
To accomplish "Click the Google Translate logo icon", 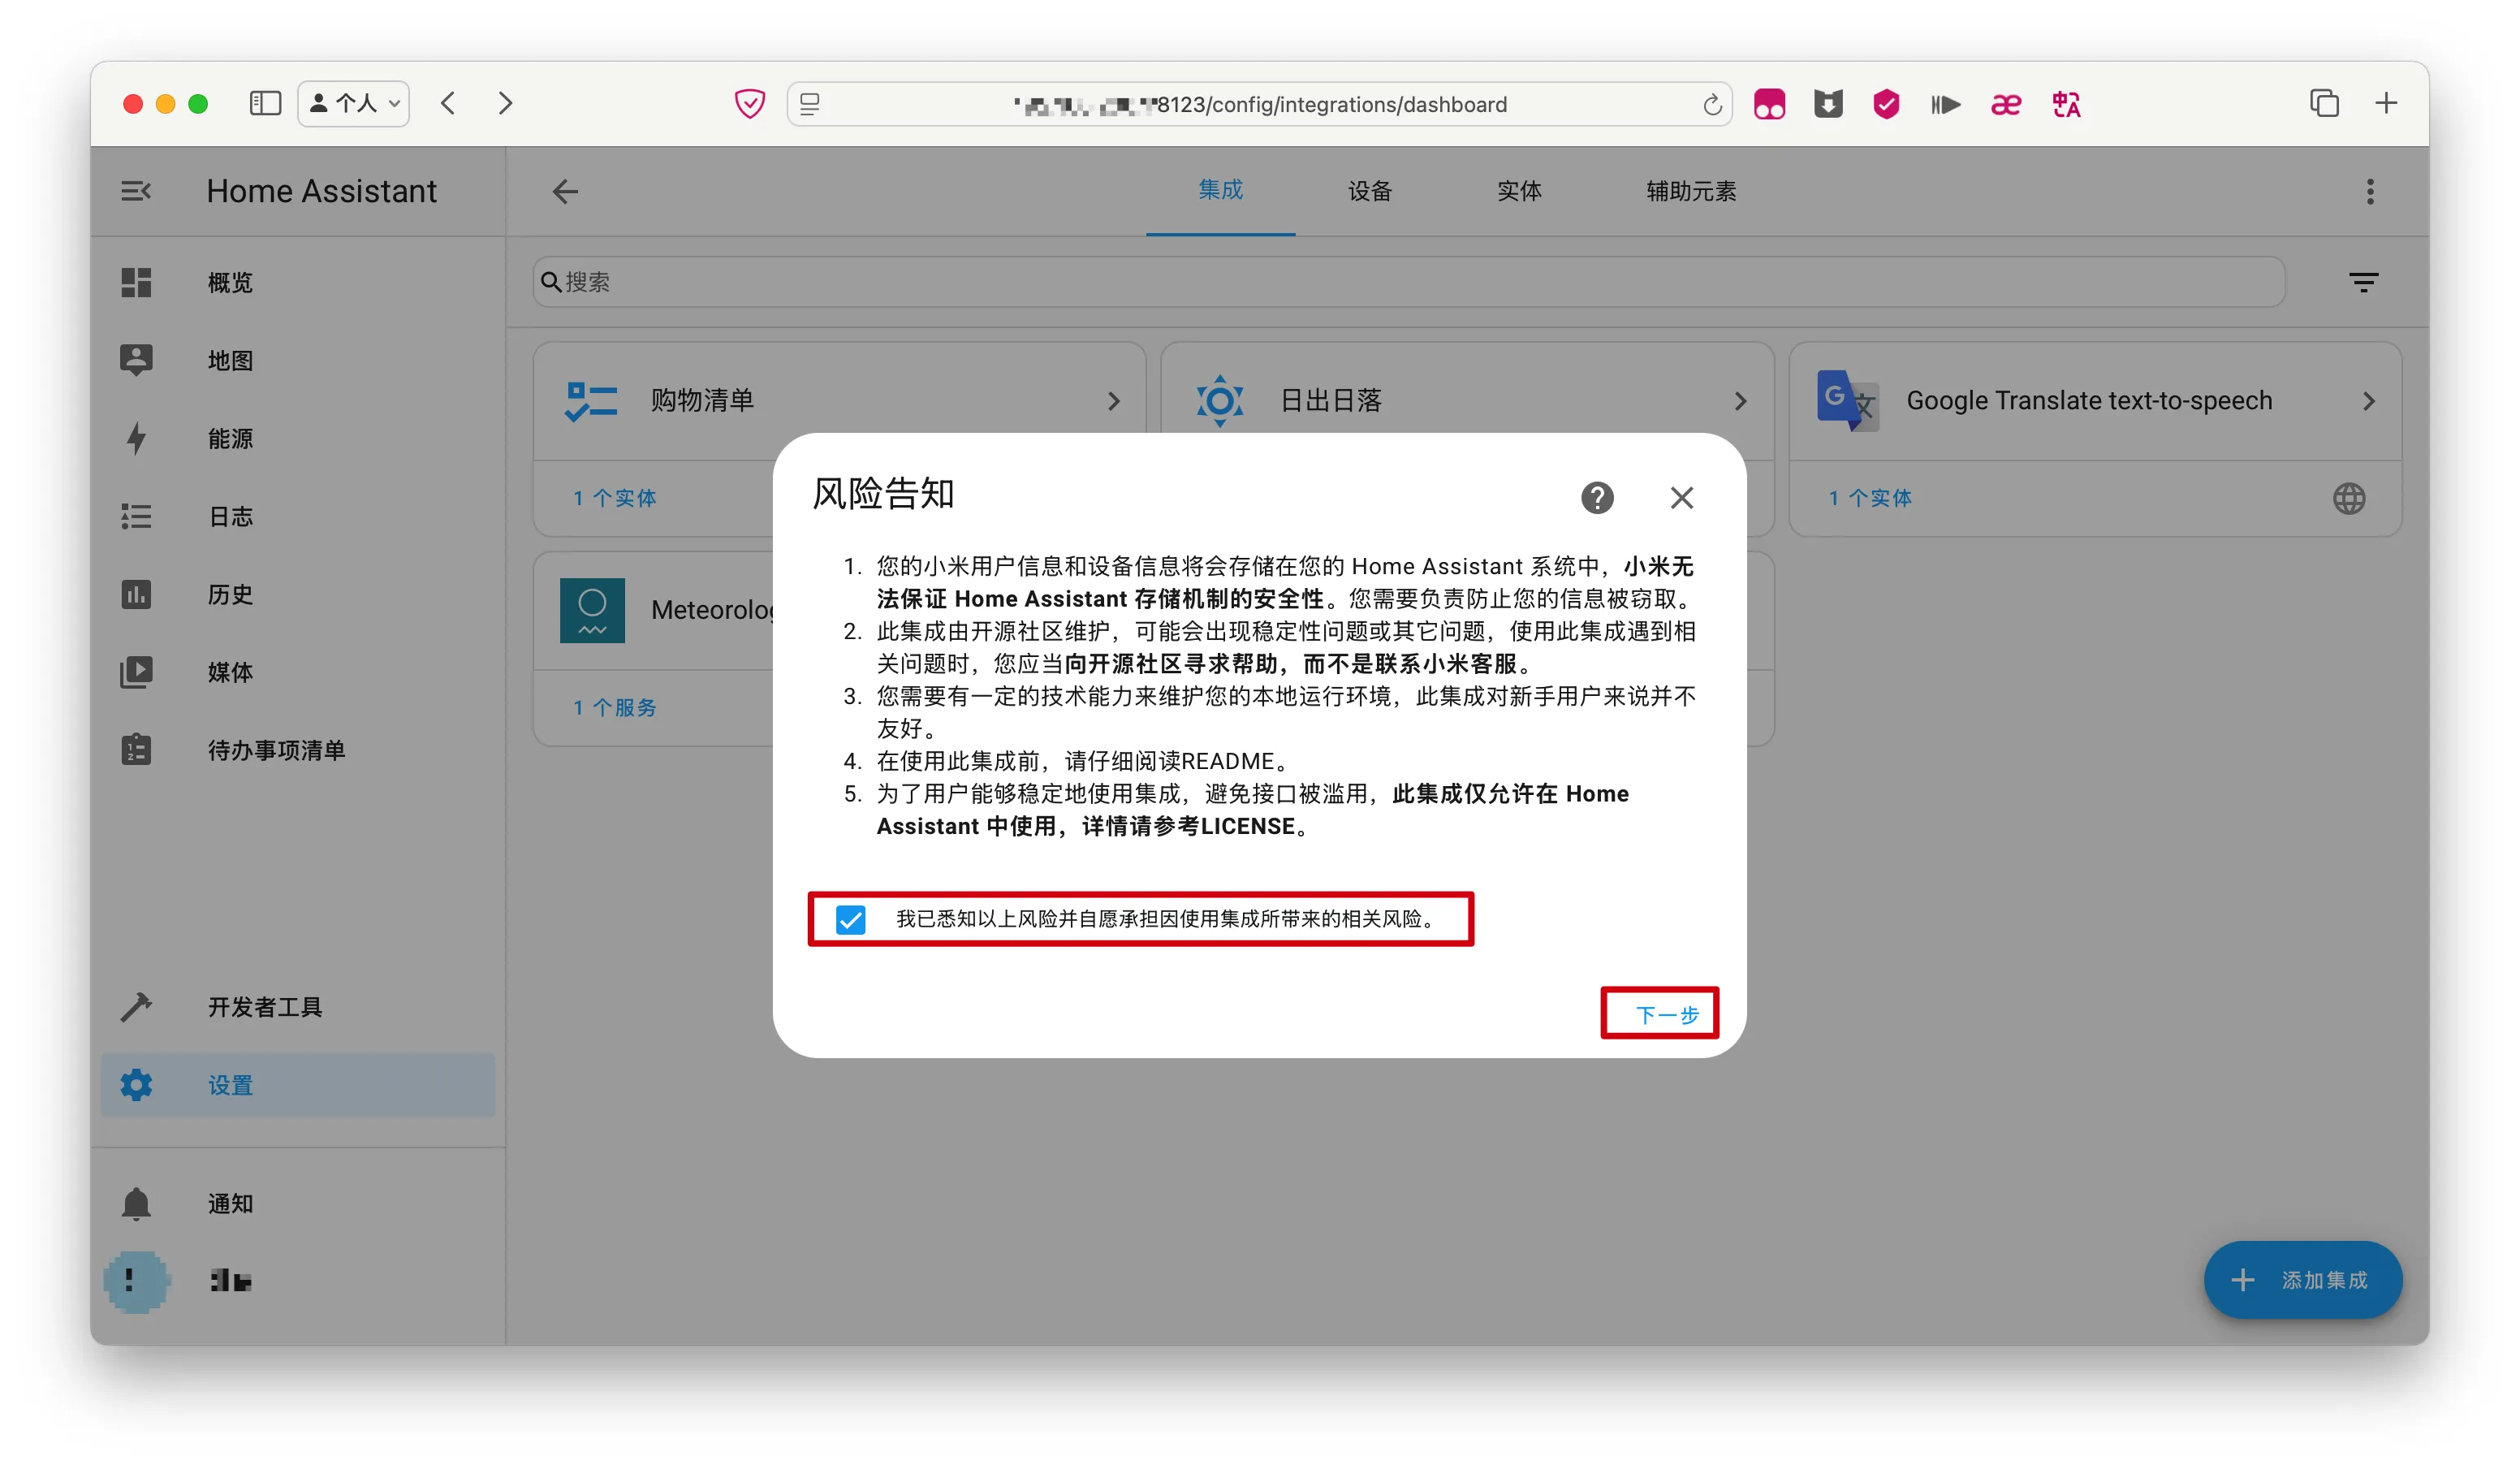I will pyautogui.click(x=1847, y=401).
